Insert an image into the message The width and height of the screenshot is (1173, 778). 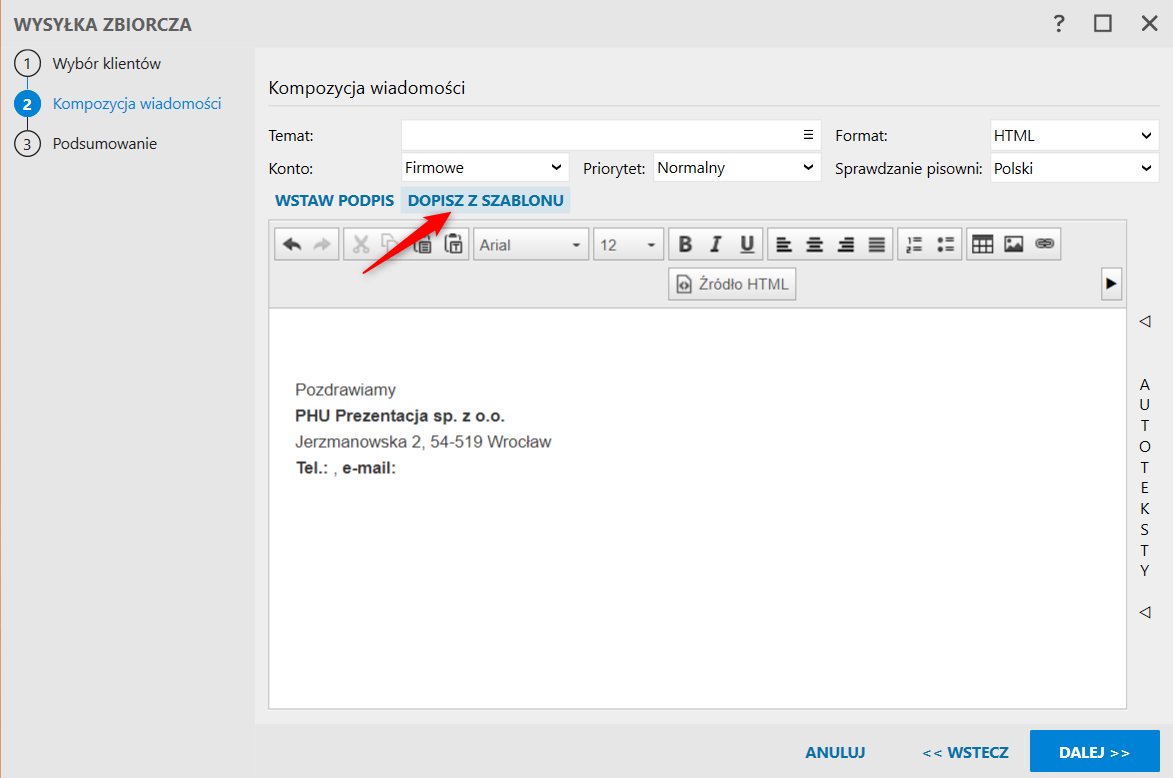coord(1014,244)
